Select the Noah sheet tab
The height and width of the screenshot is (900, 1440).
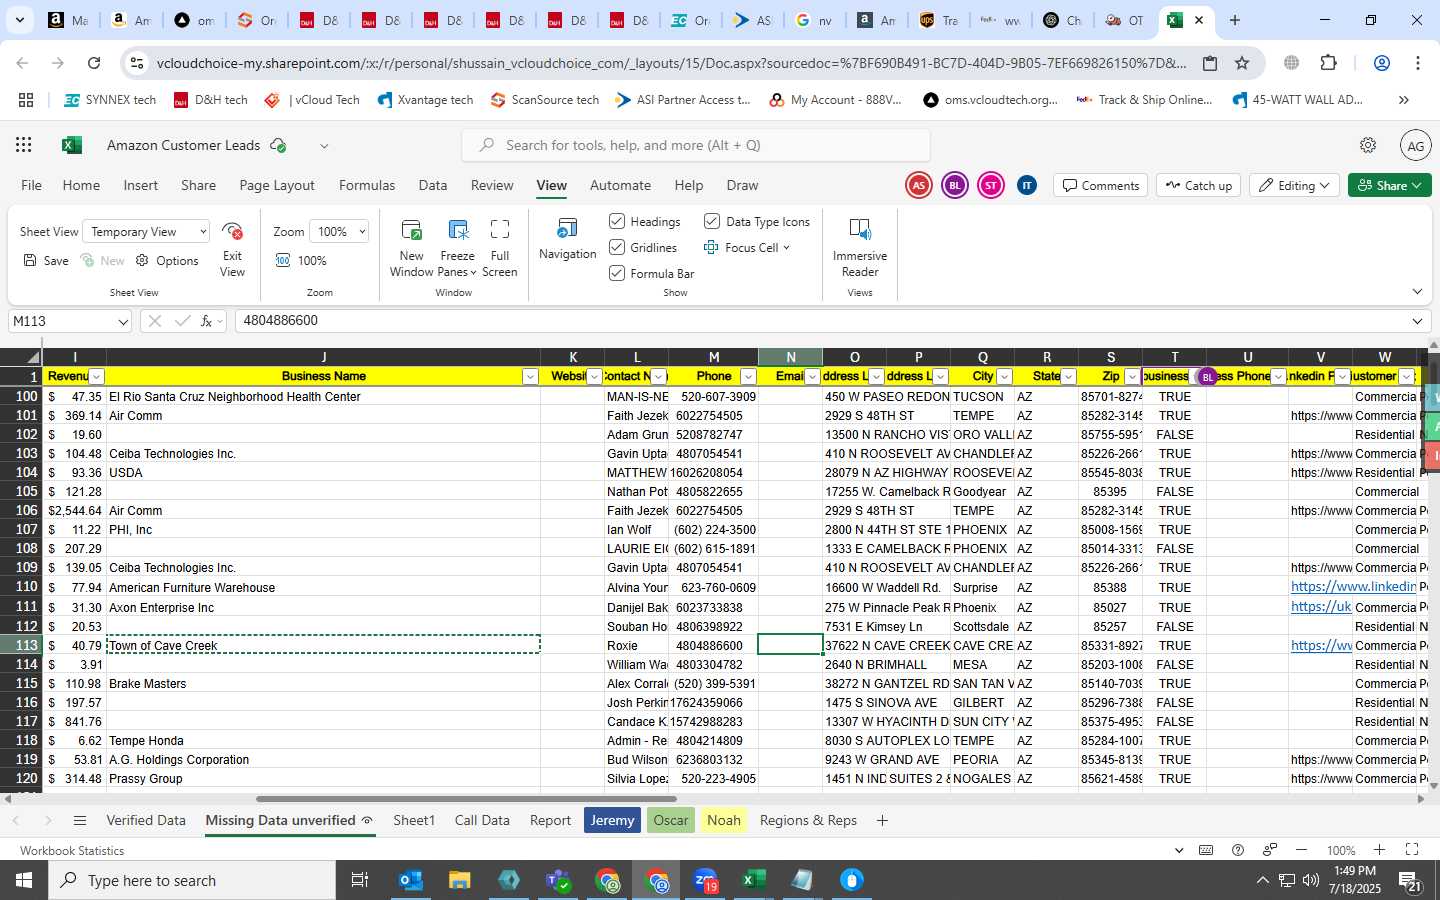coord(724,820)
